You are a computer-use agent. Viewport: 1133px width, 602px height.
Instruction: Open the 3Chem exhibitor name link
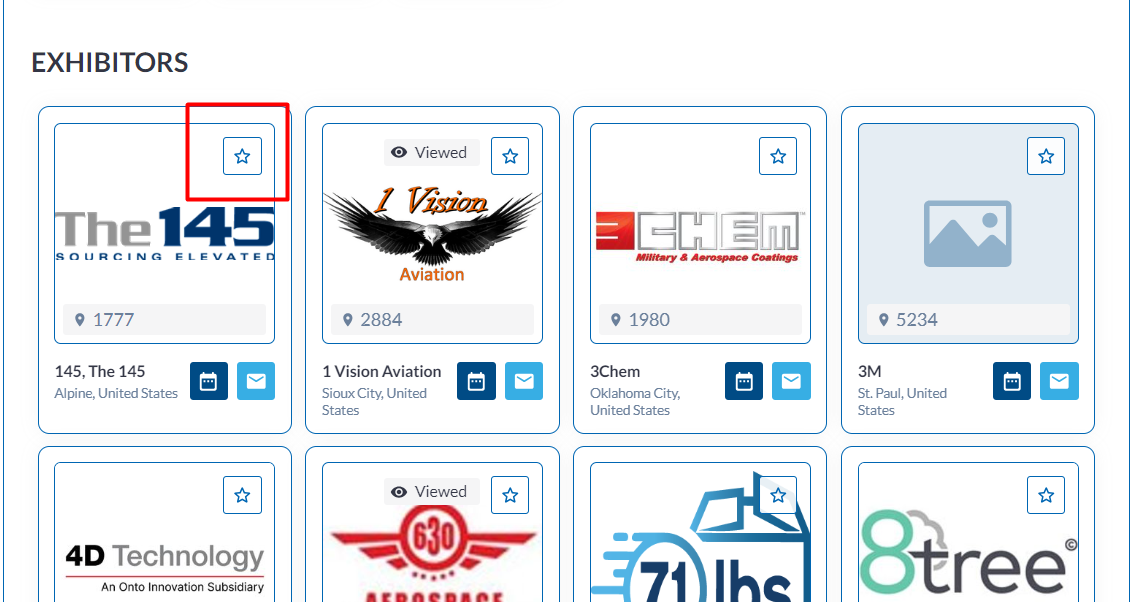click(615, 371)
